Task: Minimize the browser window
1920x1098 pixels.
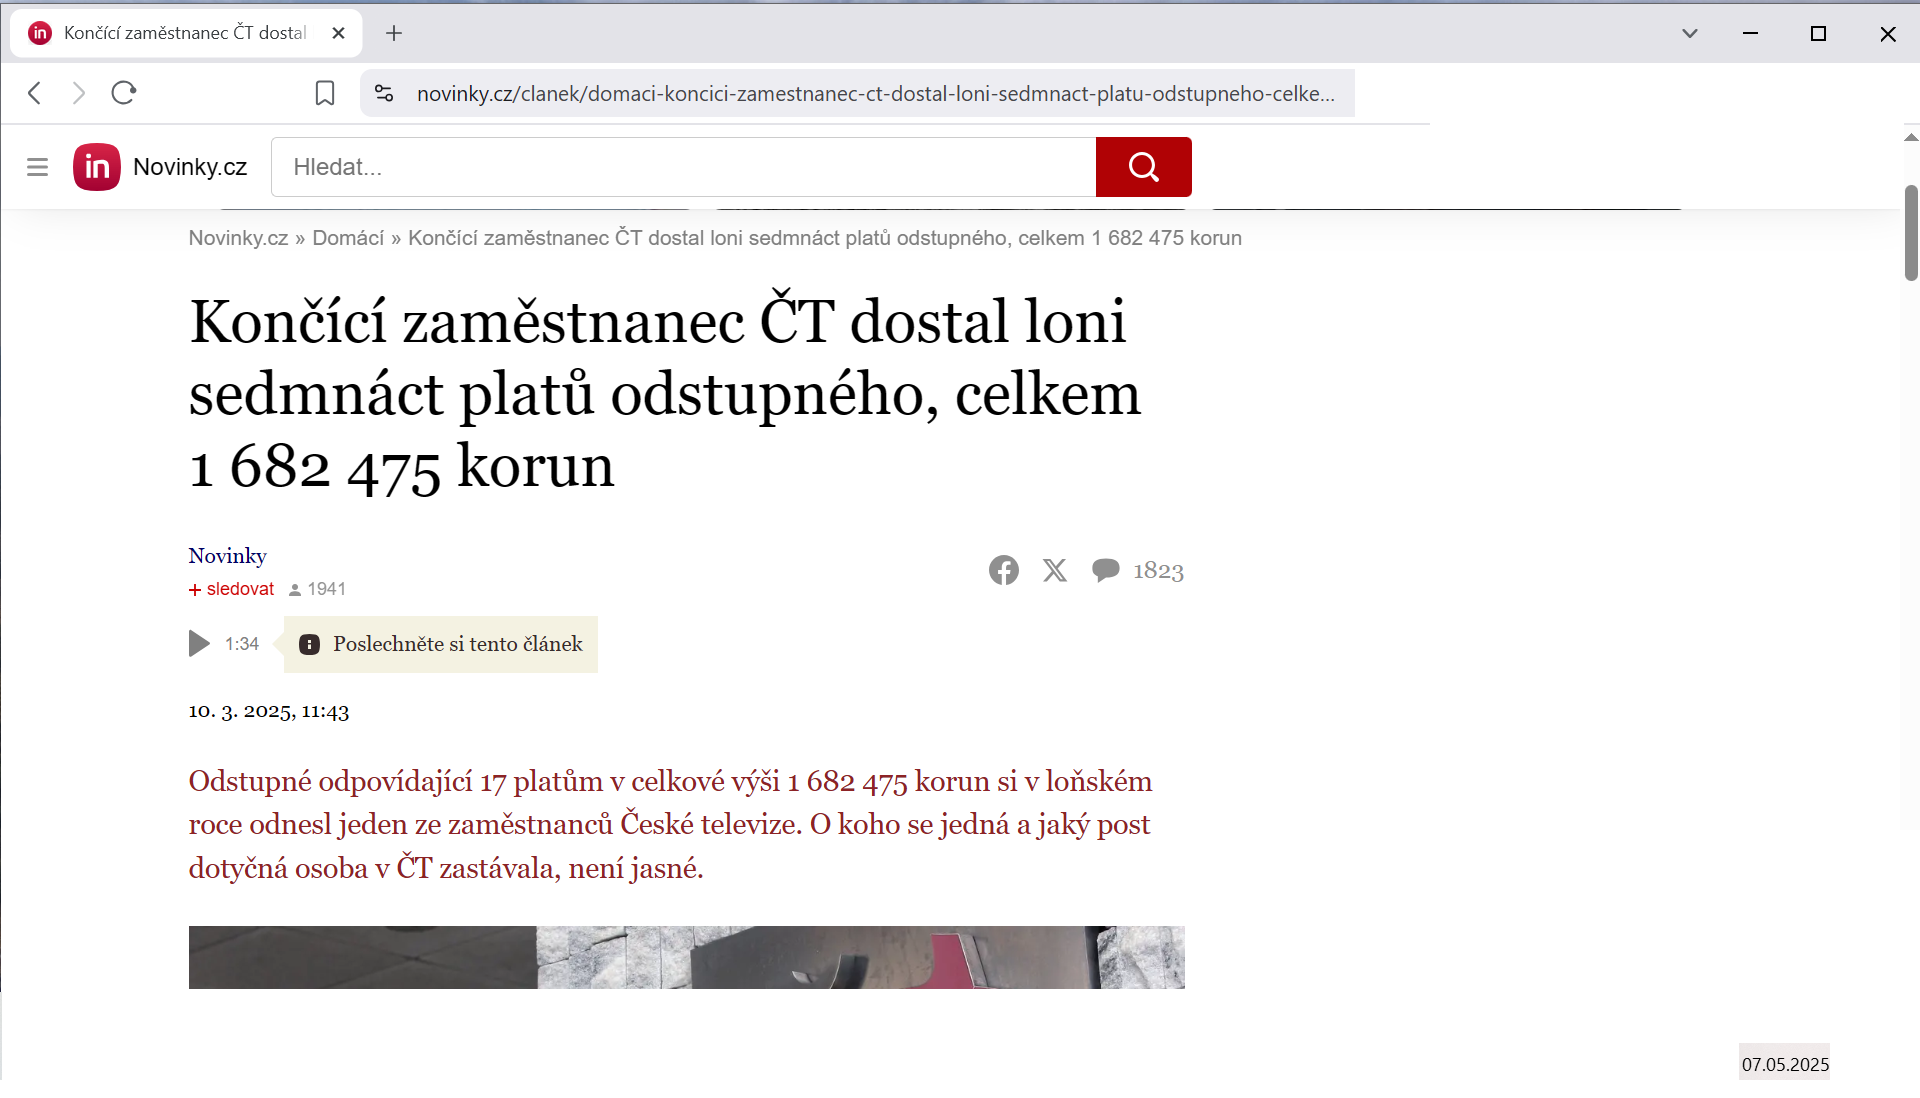Action: click(x=1750, y=33)
